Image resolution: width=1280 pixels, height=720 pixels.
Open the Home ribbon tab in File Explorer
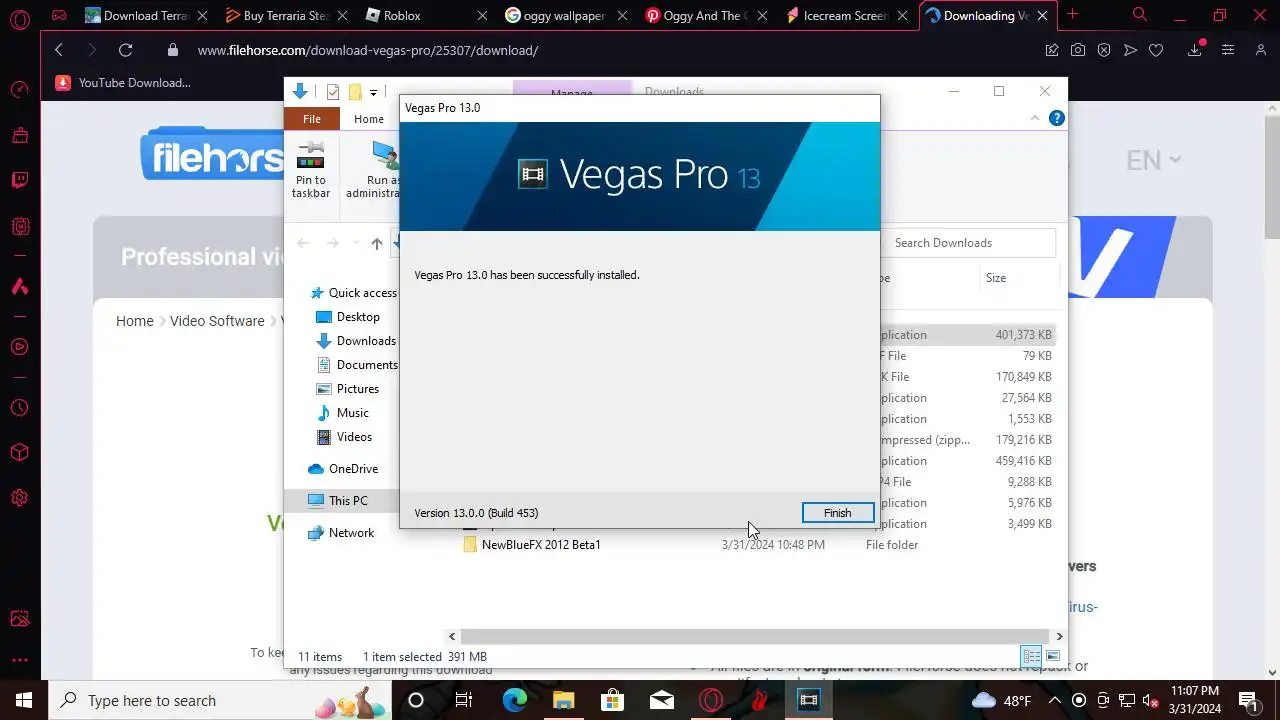(x=369, y=119)
